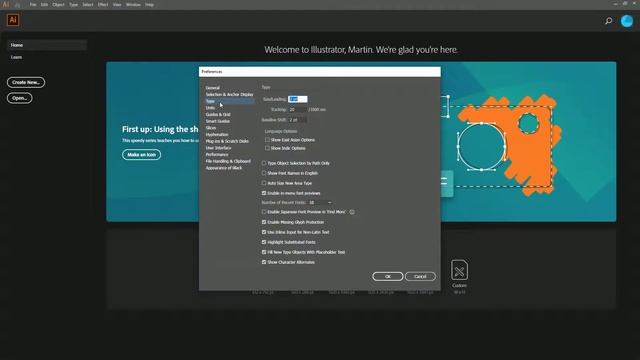Open the Help menu
The height and width of the screenshot is (360, 640).
click(149, 4)
